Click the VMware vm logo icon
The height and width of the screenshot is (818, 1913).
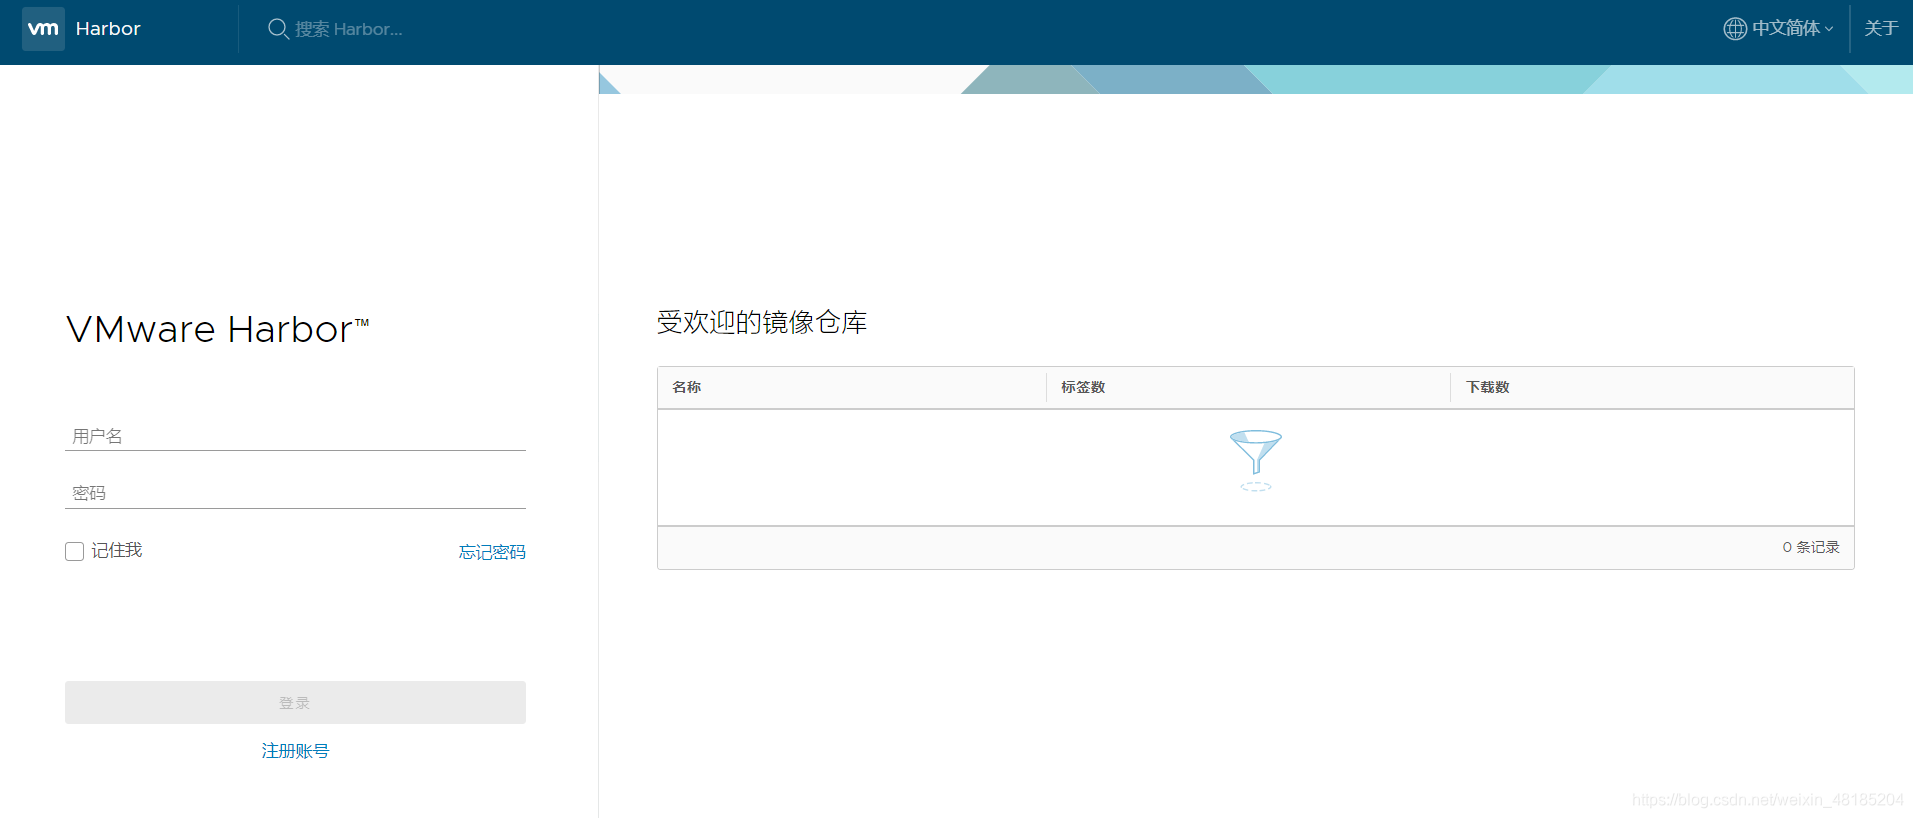pos(43,29)
